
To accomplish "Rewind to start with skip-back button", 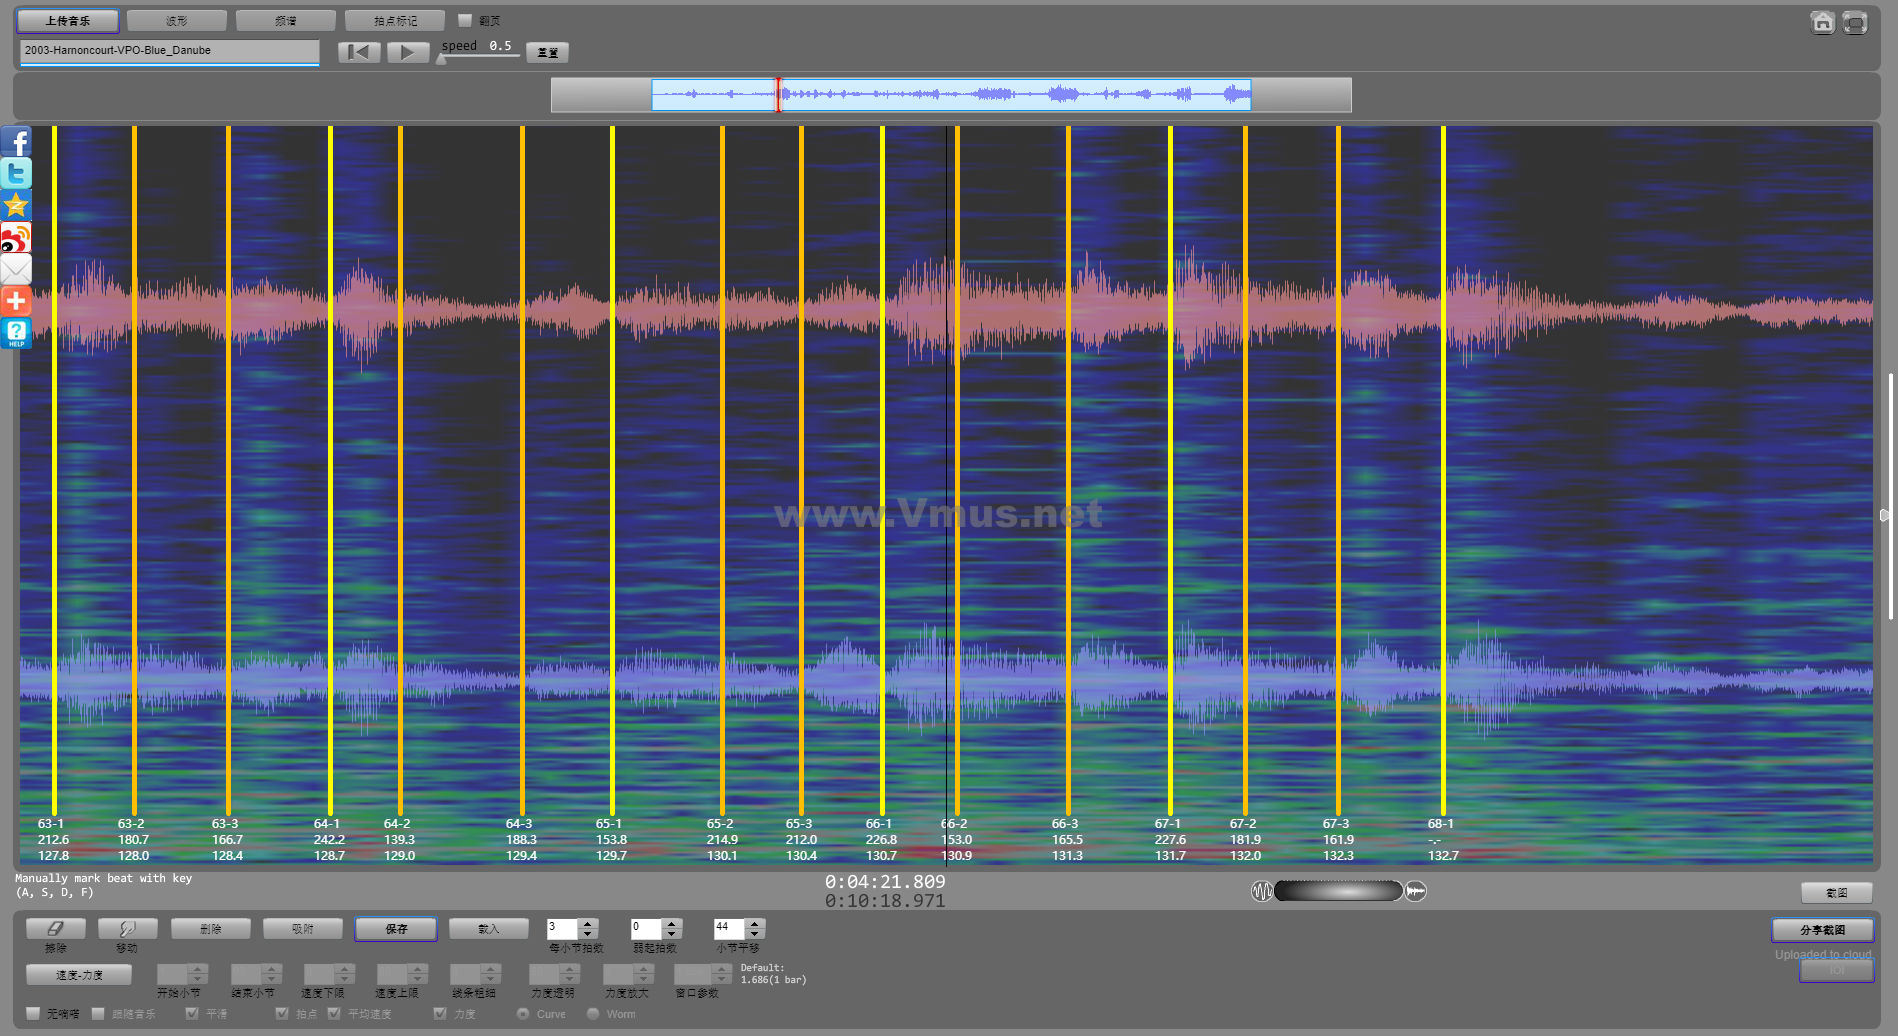I will [x=359, y=52].
